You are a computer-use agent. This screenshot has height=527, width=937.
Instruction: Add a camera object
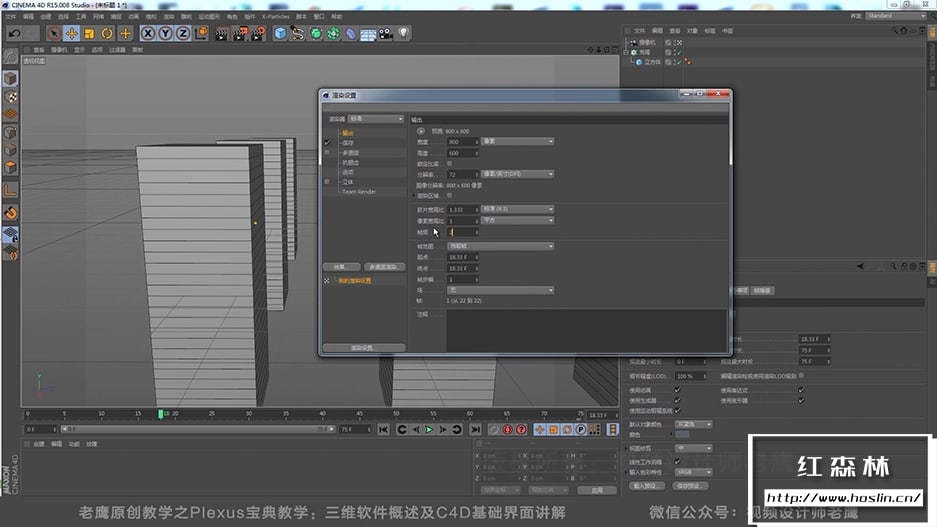click(386, 33)
